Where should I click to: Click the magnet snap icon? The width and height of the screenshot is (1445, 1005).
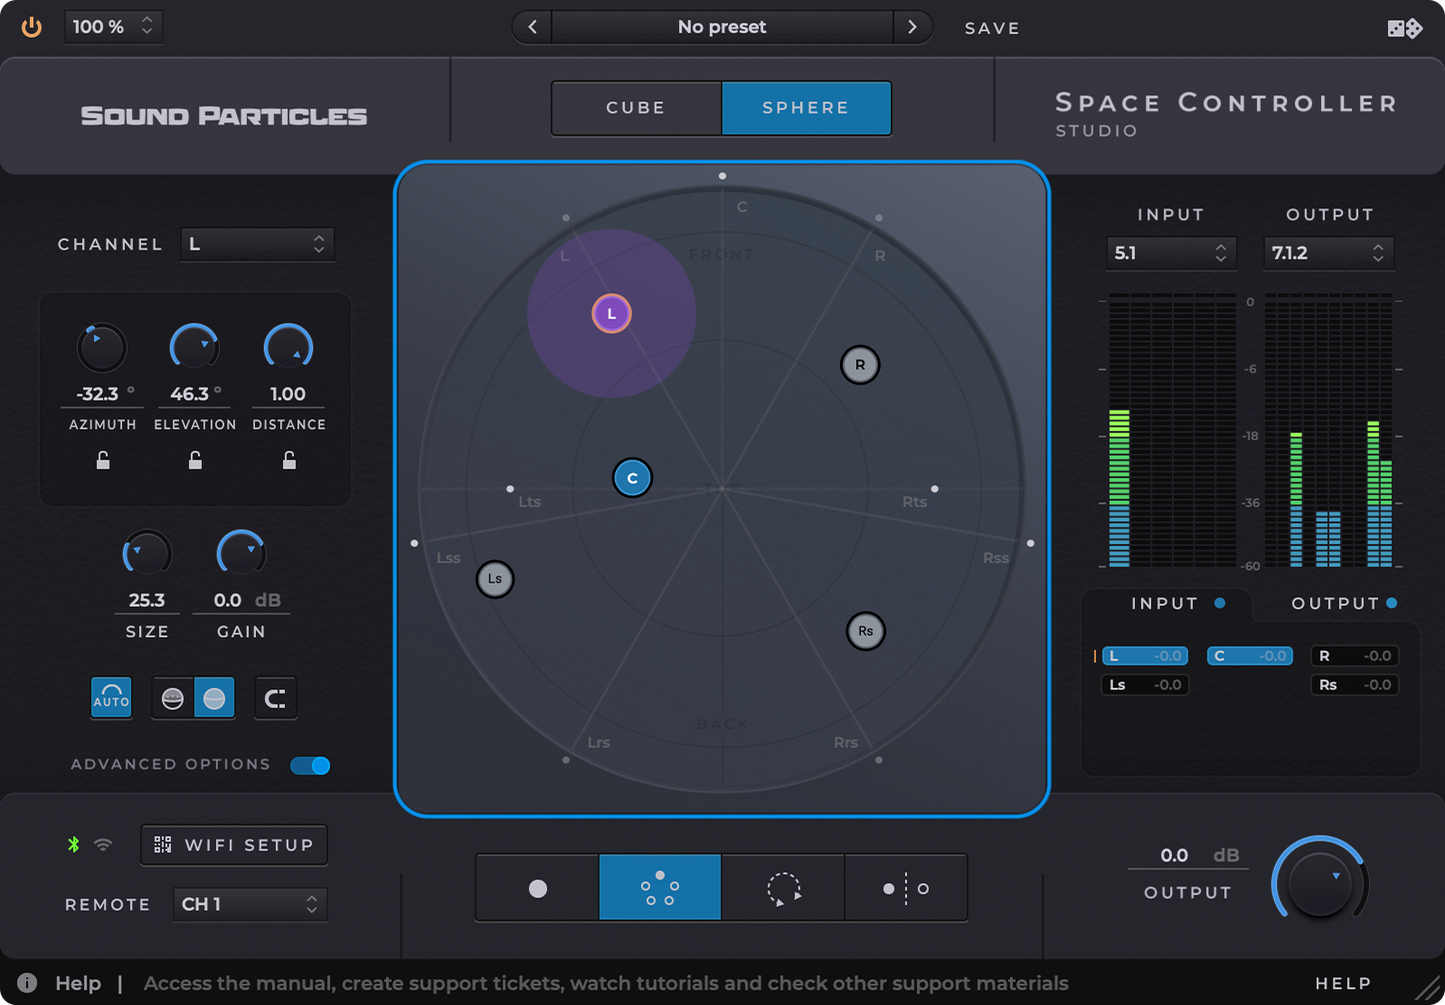click(x=275, y=697)
